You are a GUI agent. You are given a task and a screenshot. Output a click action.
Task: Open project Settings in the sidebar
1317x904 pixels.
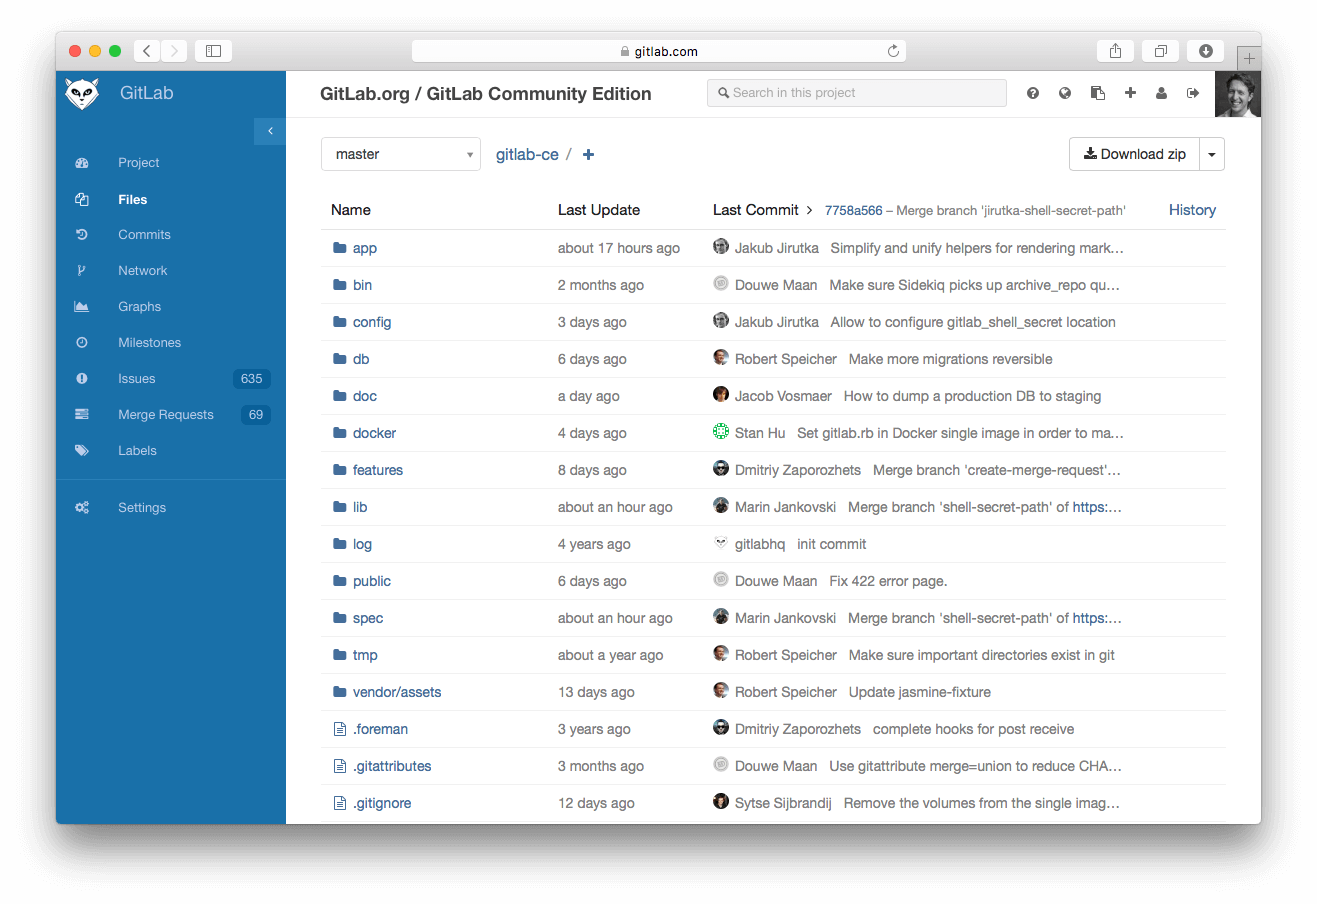tap(142, 507)
